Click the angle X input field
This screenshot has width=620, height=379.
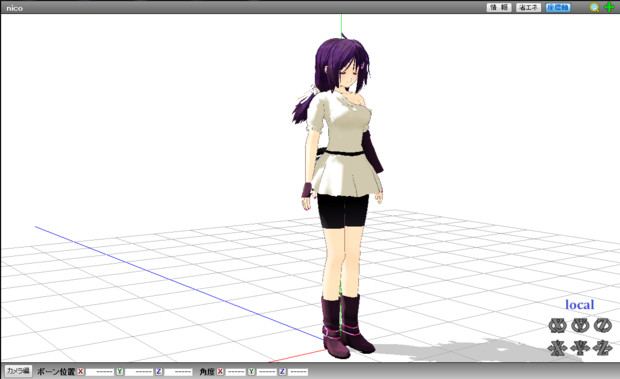tap(236, 372)
